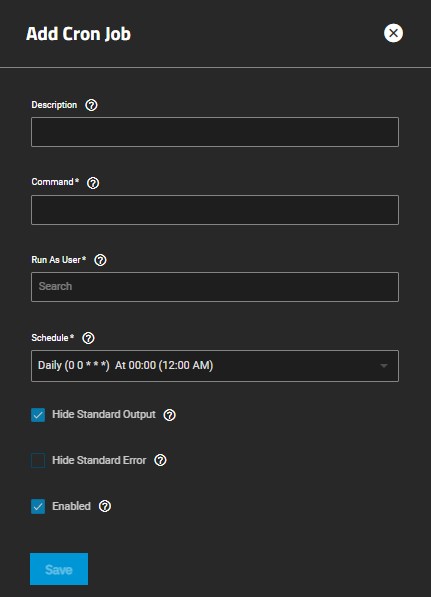Close the Add Cron Job panel
The width and height of the screenshot is (431, 597).
pyautogui.click(x=393, y=33)
